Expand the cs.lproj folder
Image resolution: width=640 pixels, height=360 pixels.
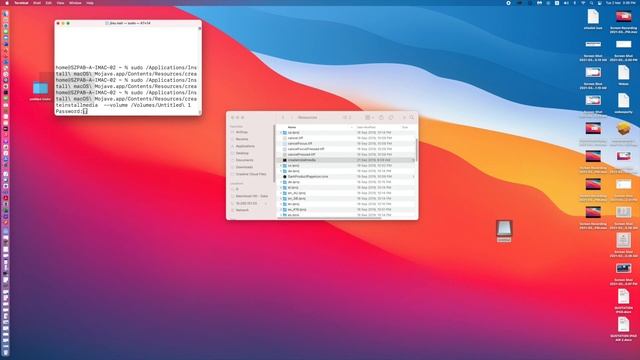[x=281, y=166]
